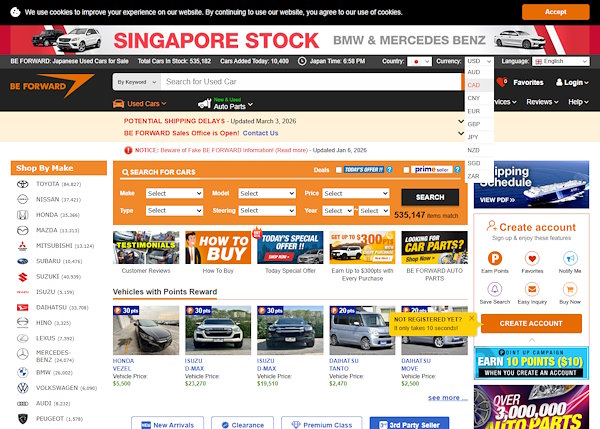This screenshot has height=429, width=600.
Task: Open the Testimonials customer reviews banner
Action: pyautogui.click(x=146, y=248)
